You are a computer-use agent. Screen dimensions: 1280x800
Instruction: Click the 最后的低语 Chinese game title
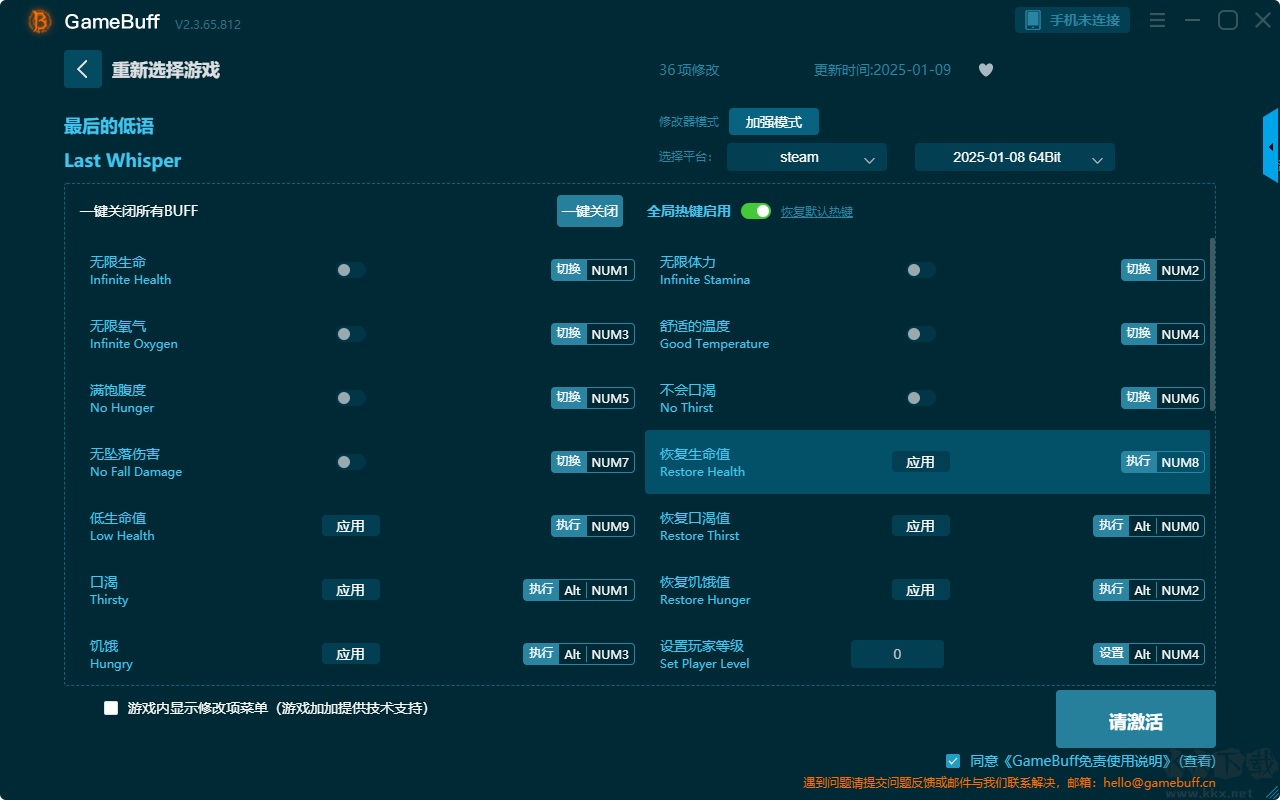tap(109, 126)
